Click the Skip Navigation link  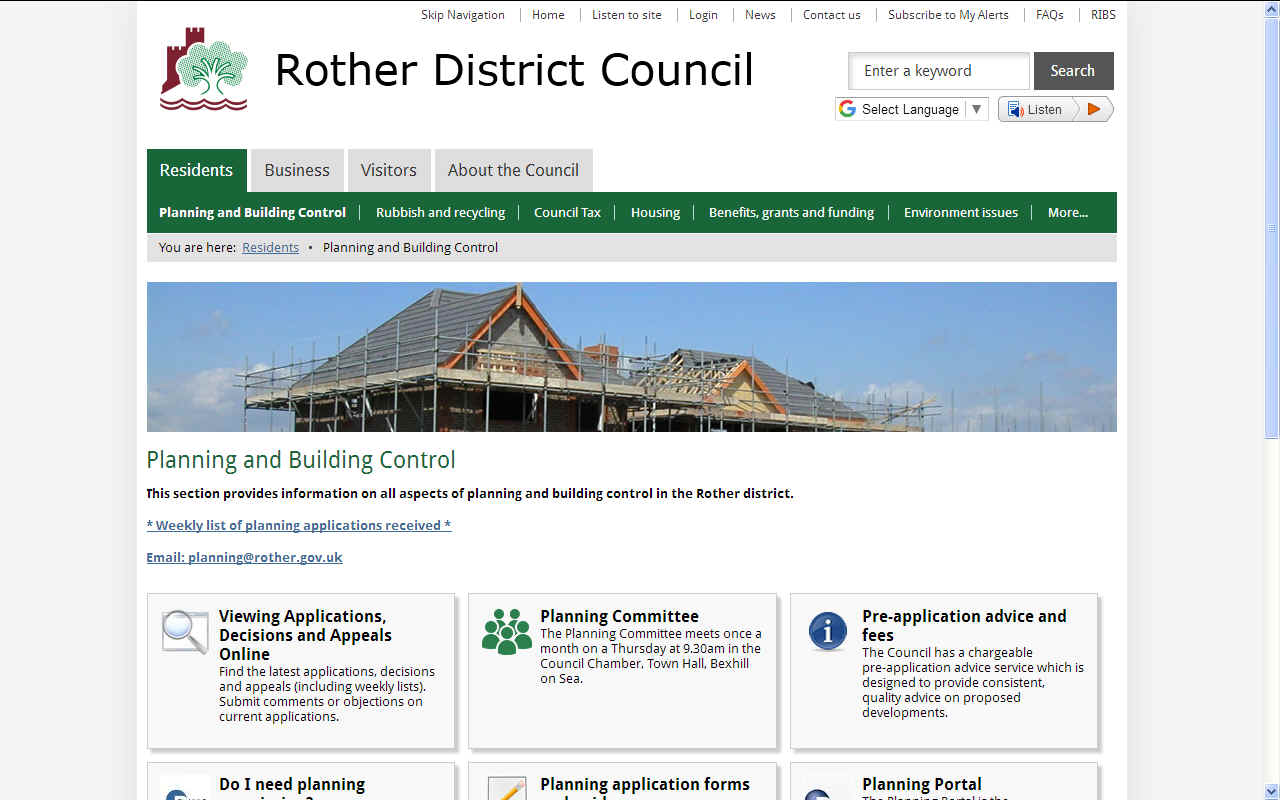(463, 15)
